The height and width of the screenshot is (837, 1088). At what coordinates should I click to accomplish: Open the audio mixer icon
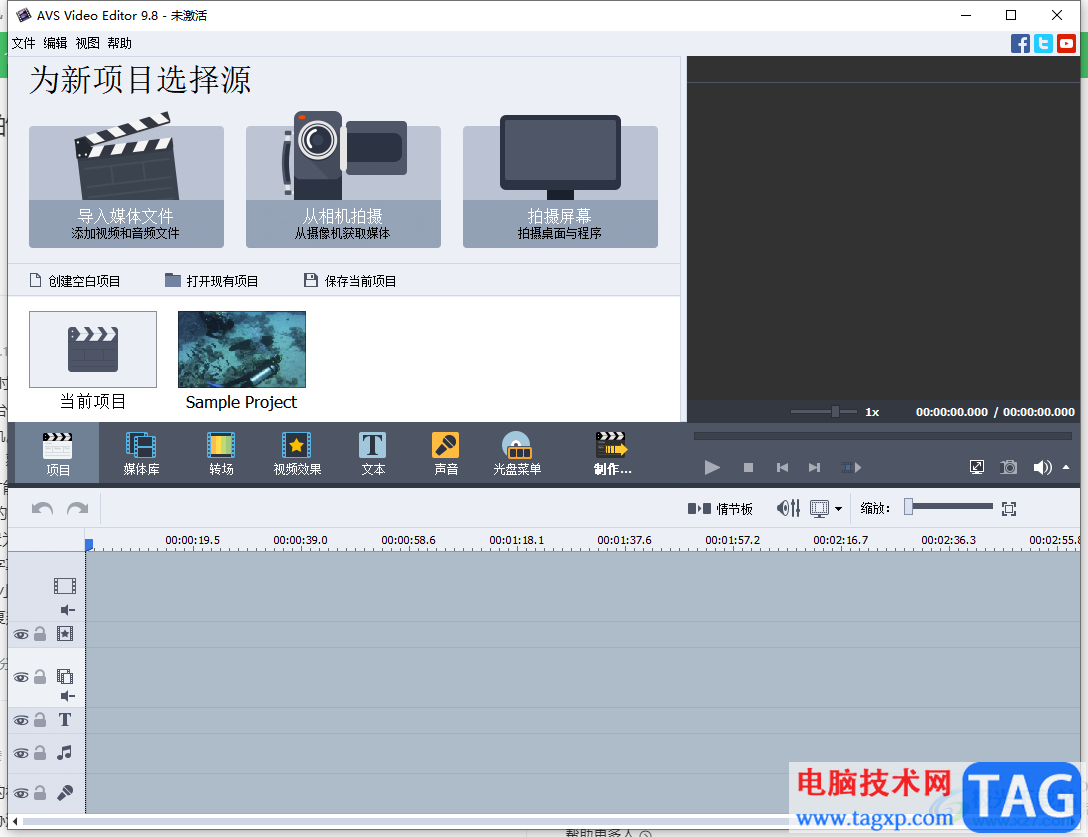(788, 509)
